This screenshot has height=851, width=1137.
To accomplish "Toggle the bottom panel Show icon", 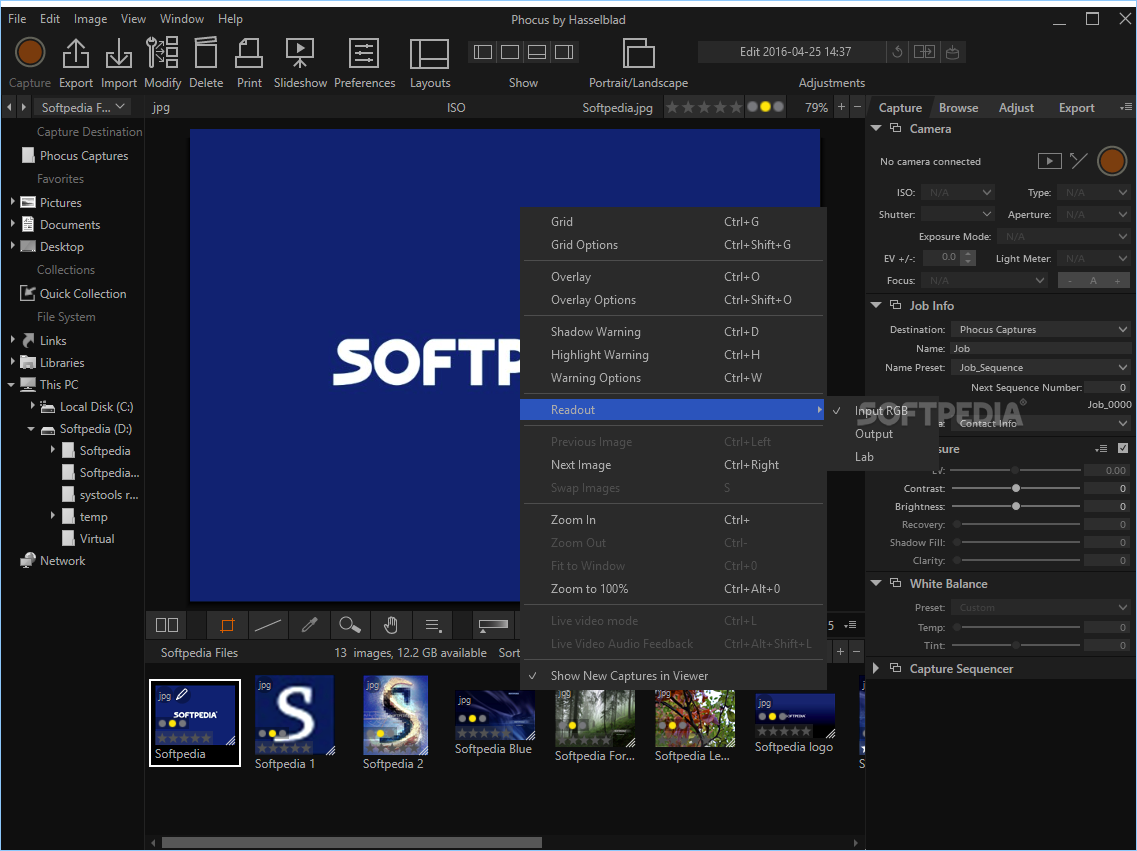I will (537, 52).
